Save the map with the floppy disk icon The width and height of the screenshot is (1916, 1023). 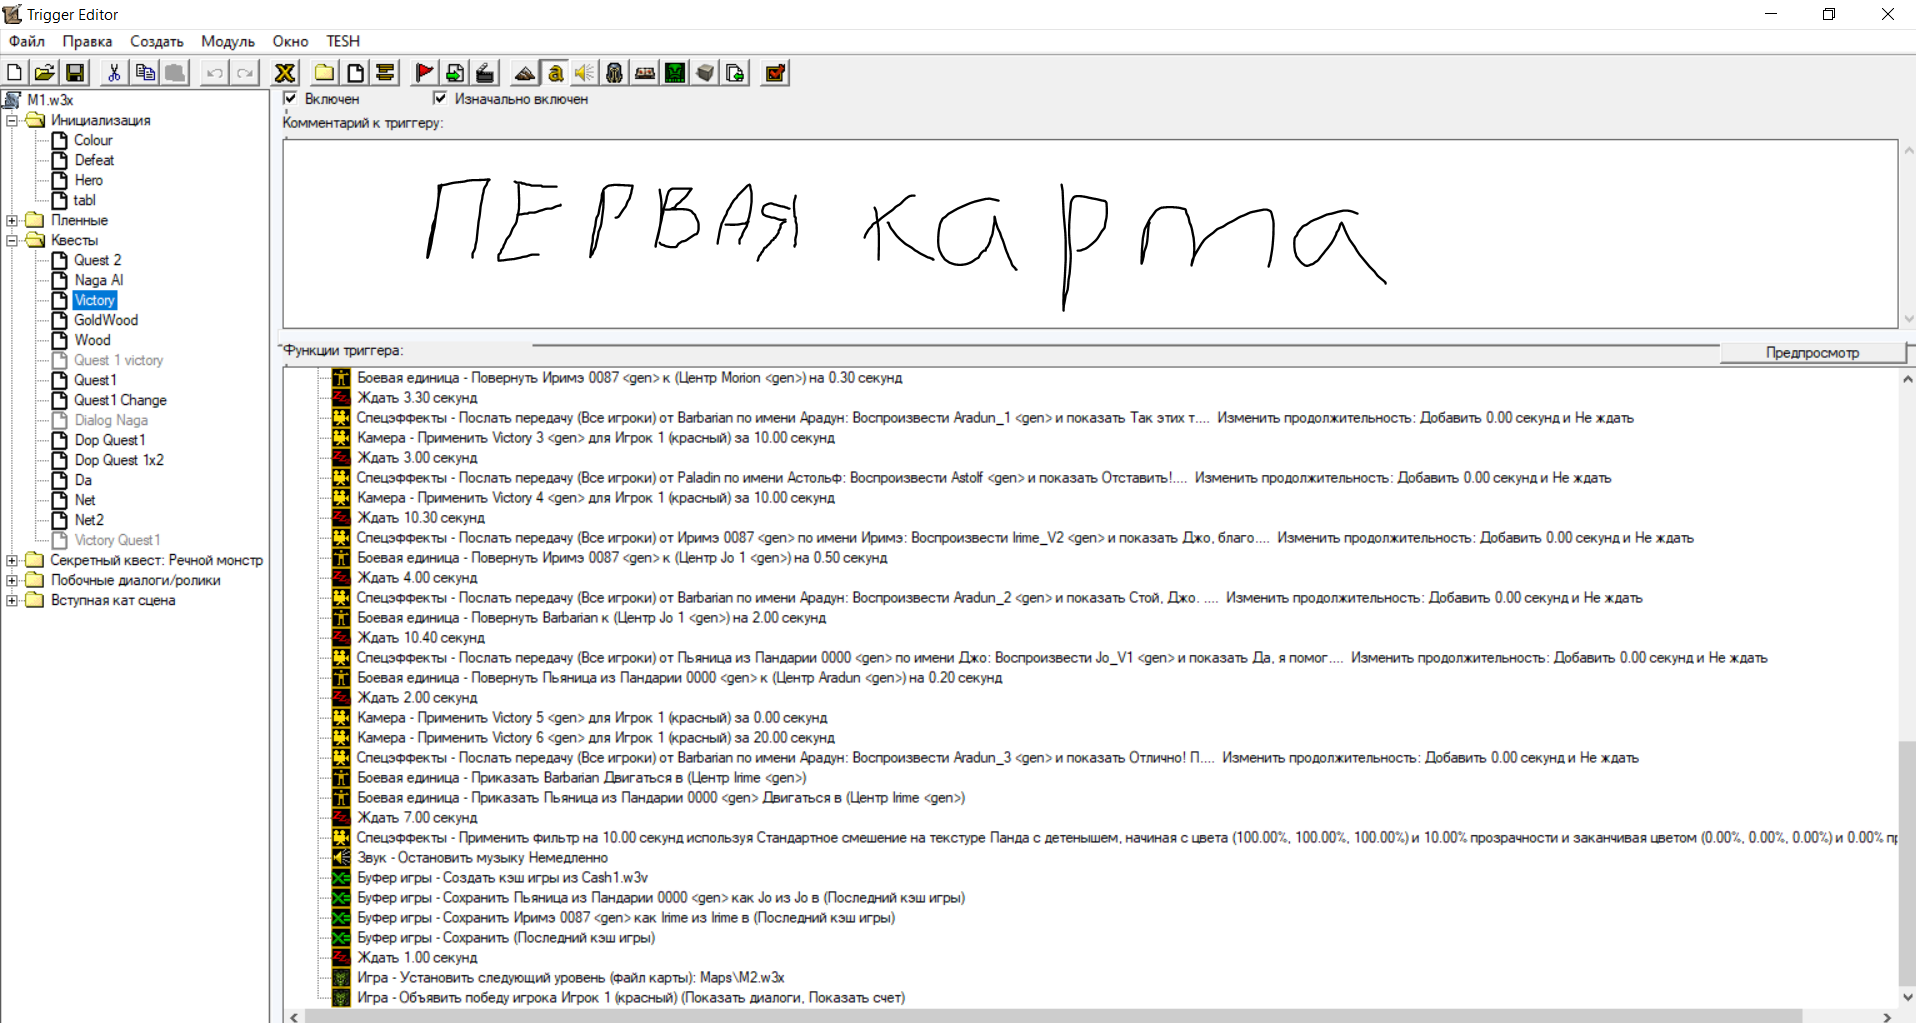(x=75, y=73)
